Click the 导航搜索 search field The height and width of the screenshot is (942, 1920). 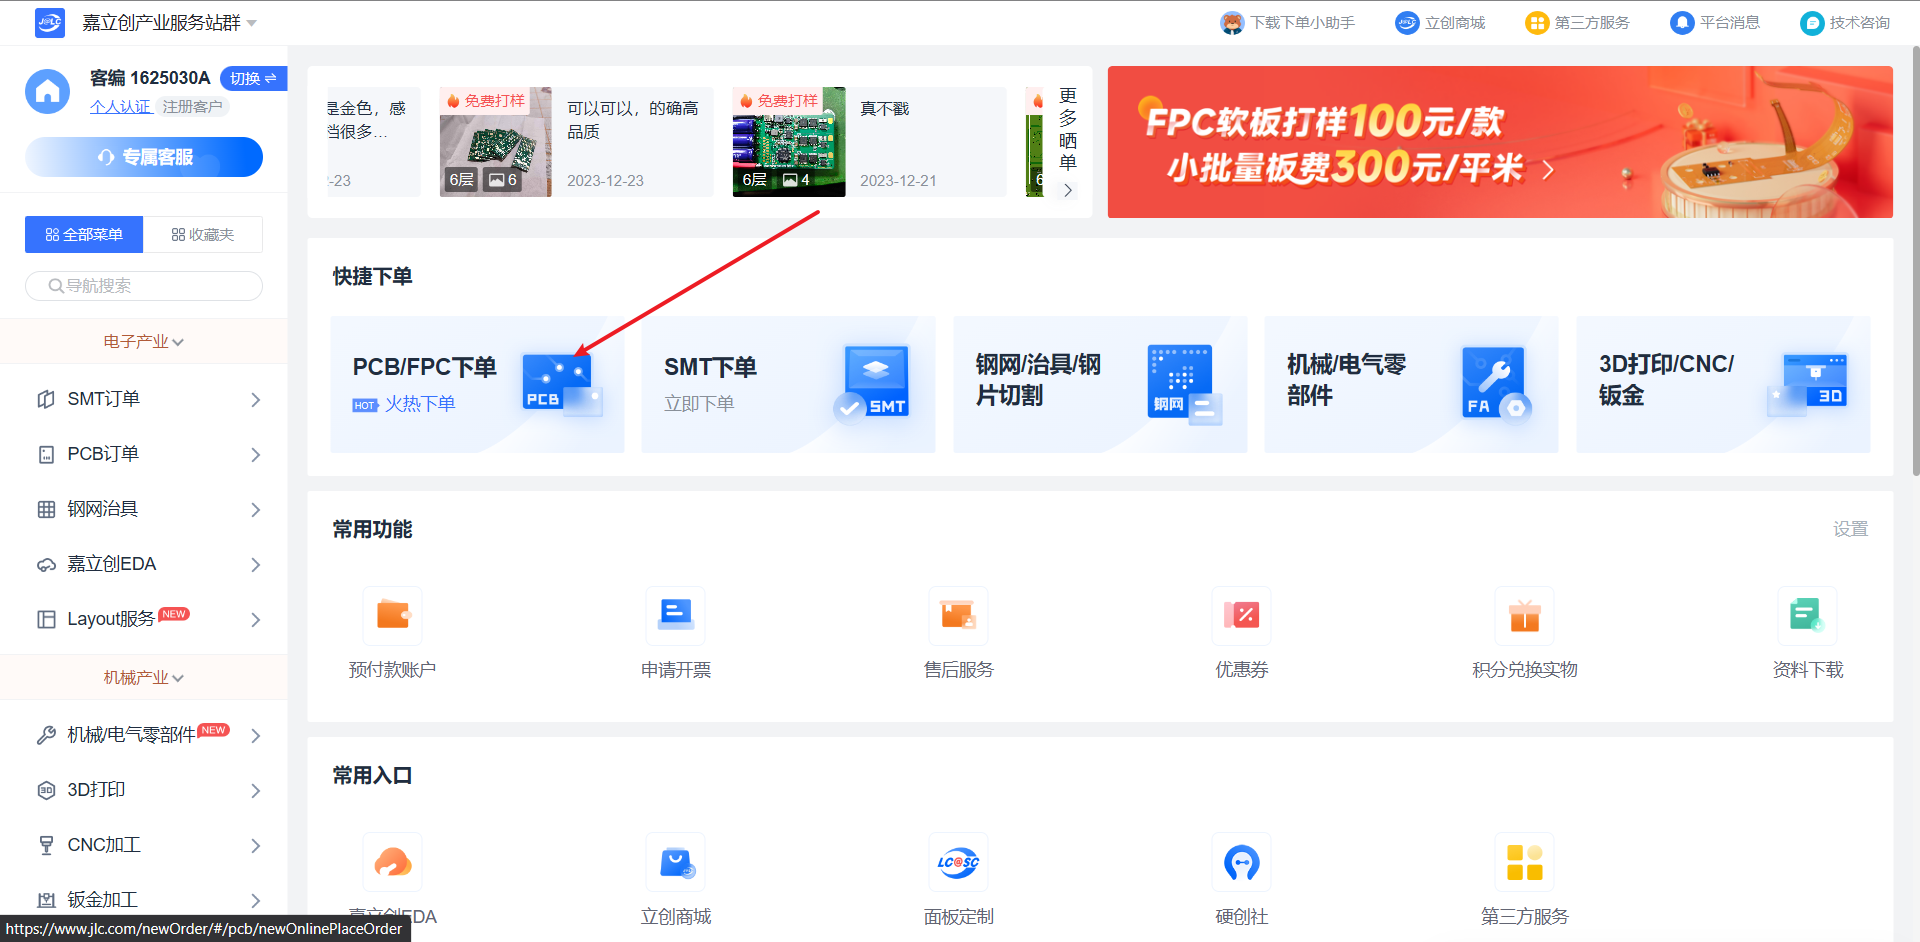point(144,286)
